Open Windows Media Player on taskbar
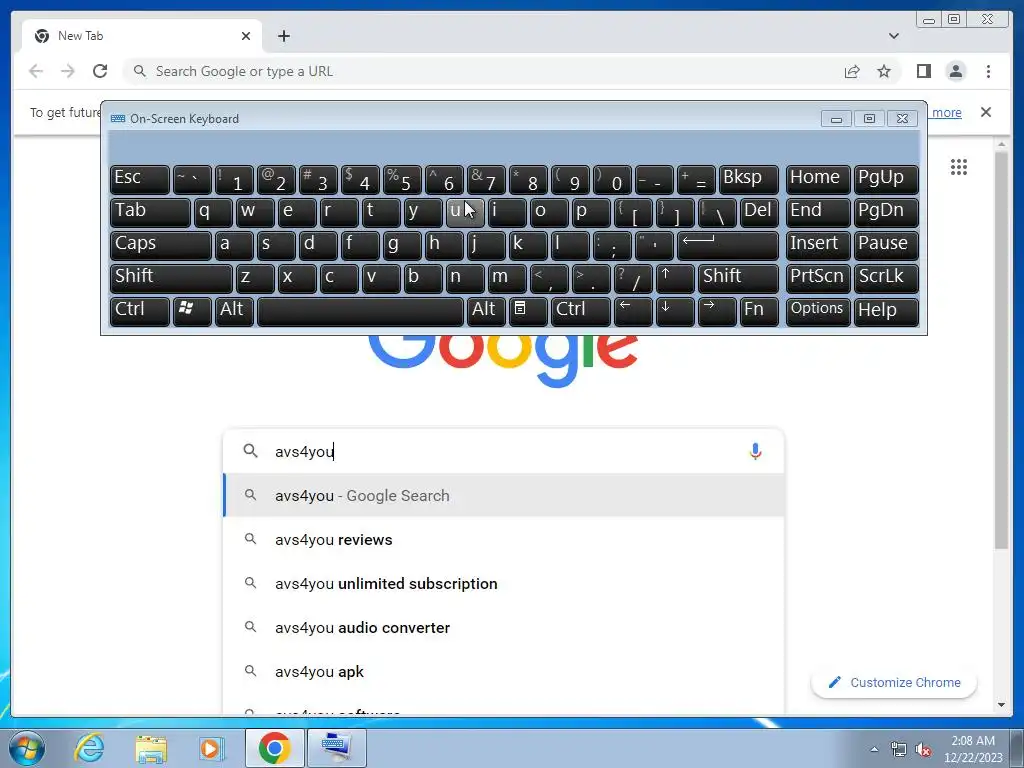This screenshot has width=1024, height=768. pos(212,748)
